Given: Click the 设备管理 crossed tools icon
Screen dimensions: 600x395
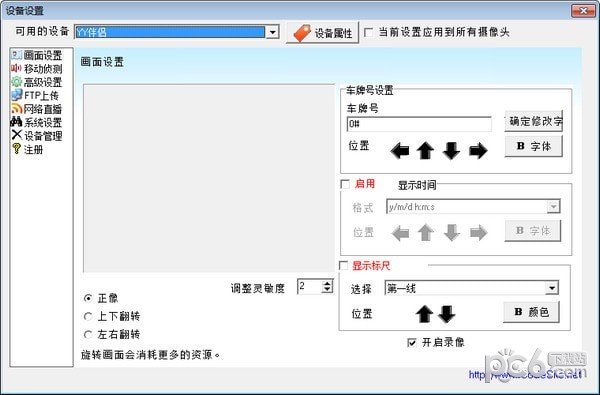Looking at the screenshot, I should coord(16,135).
